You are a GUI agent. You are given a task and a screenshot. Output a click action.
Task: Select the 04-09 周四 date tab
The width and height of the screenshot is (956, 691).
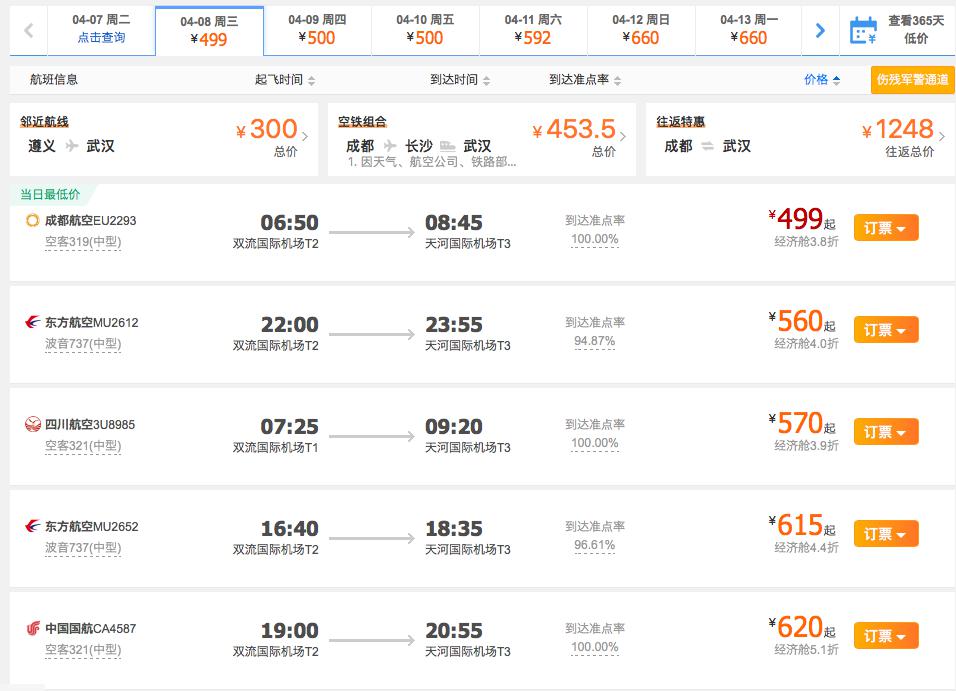(317, 30)
